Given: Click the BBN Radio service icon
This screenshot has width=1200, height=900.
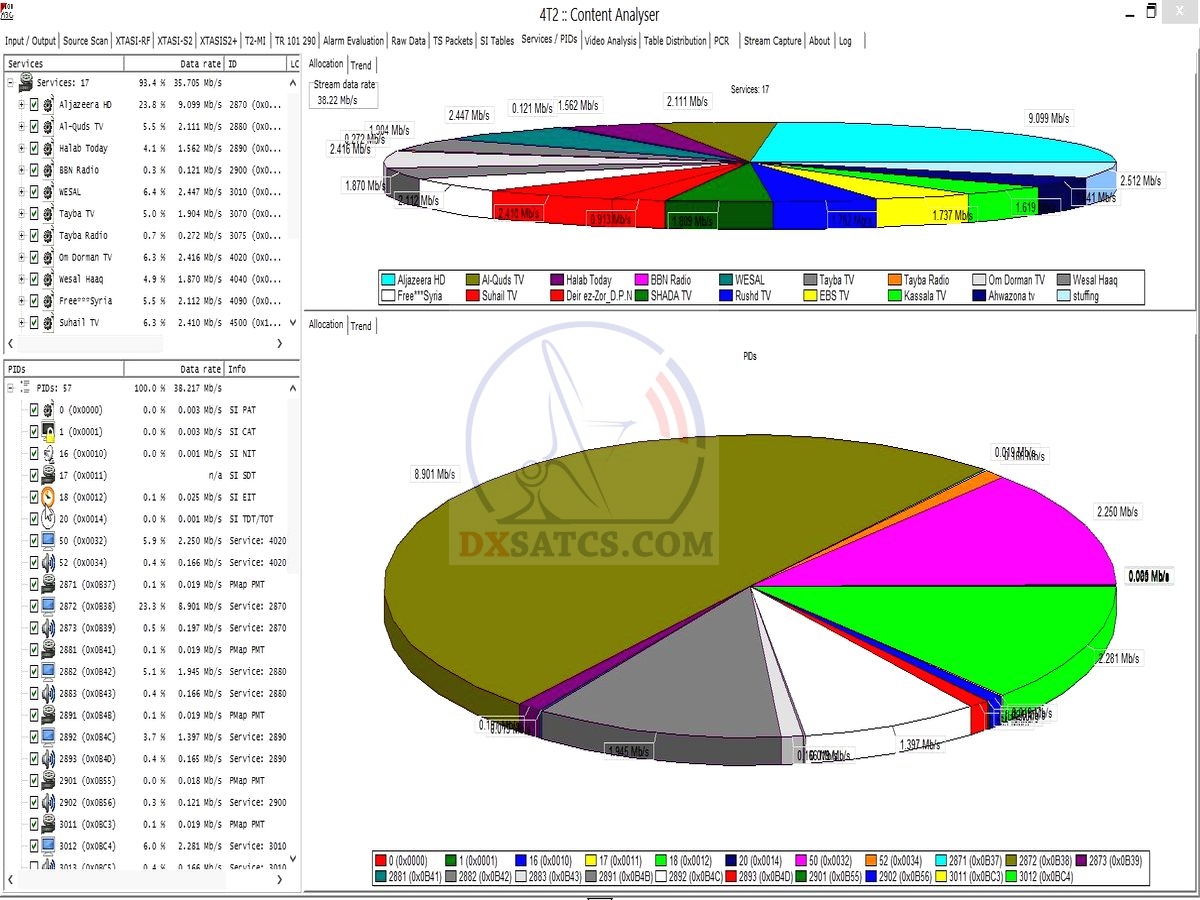Looking at the screenshot, I should pos(49,170).
